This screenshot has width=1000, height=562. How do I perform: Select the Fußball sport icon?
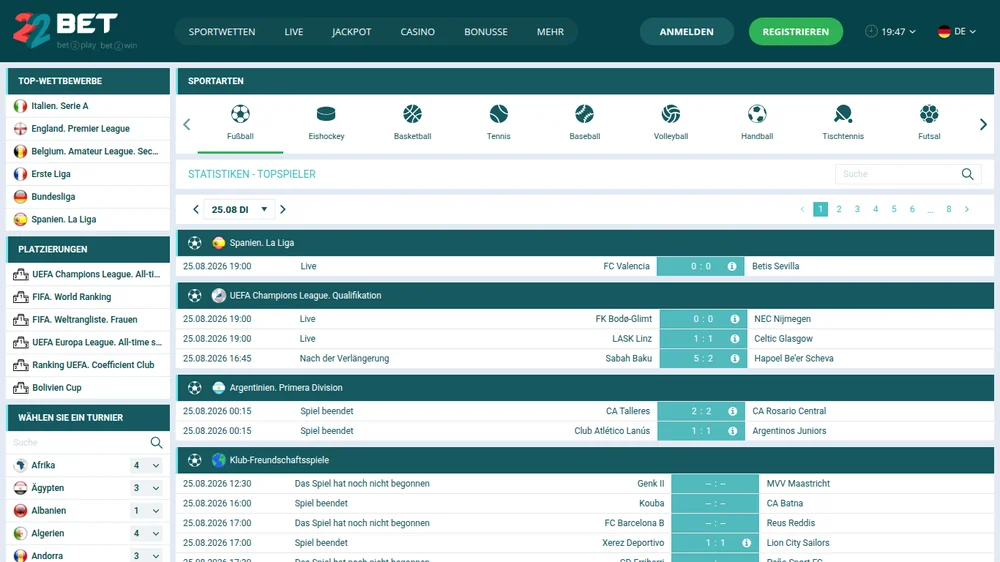240,114
